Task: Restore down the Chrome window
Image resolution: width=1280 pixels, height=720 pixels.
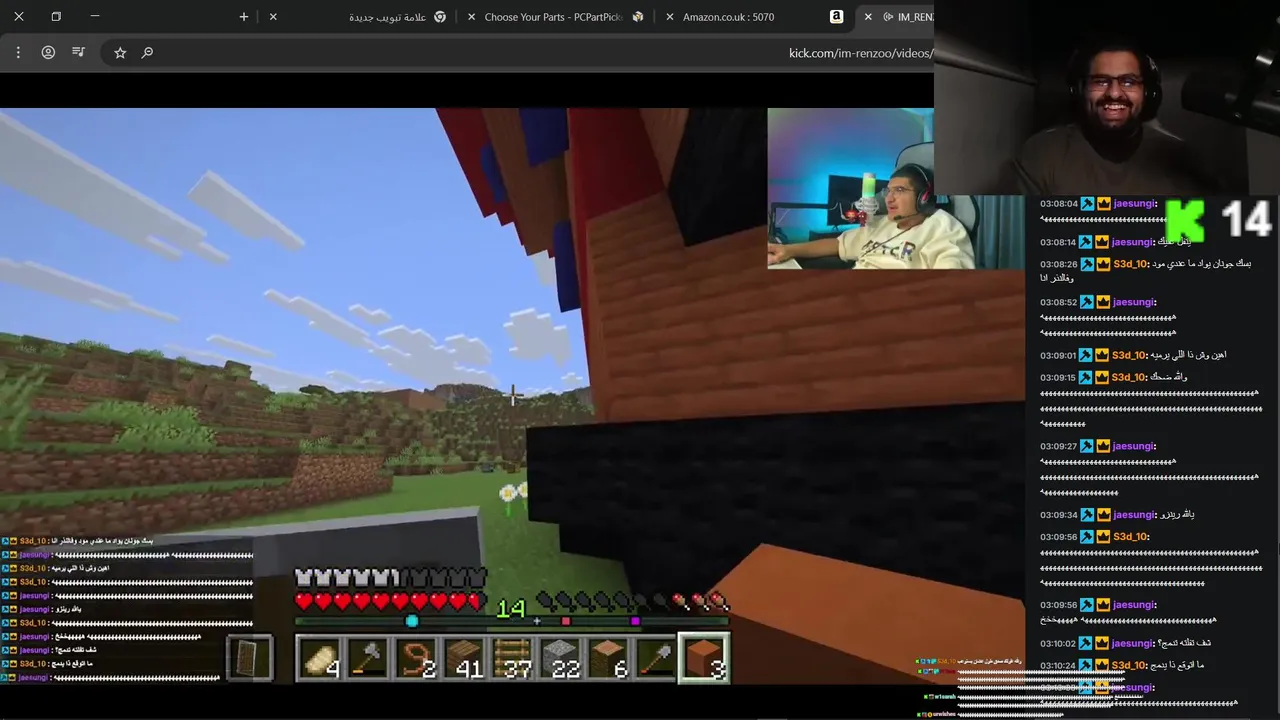Action: (56, 17)
